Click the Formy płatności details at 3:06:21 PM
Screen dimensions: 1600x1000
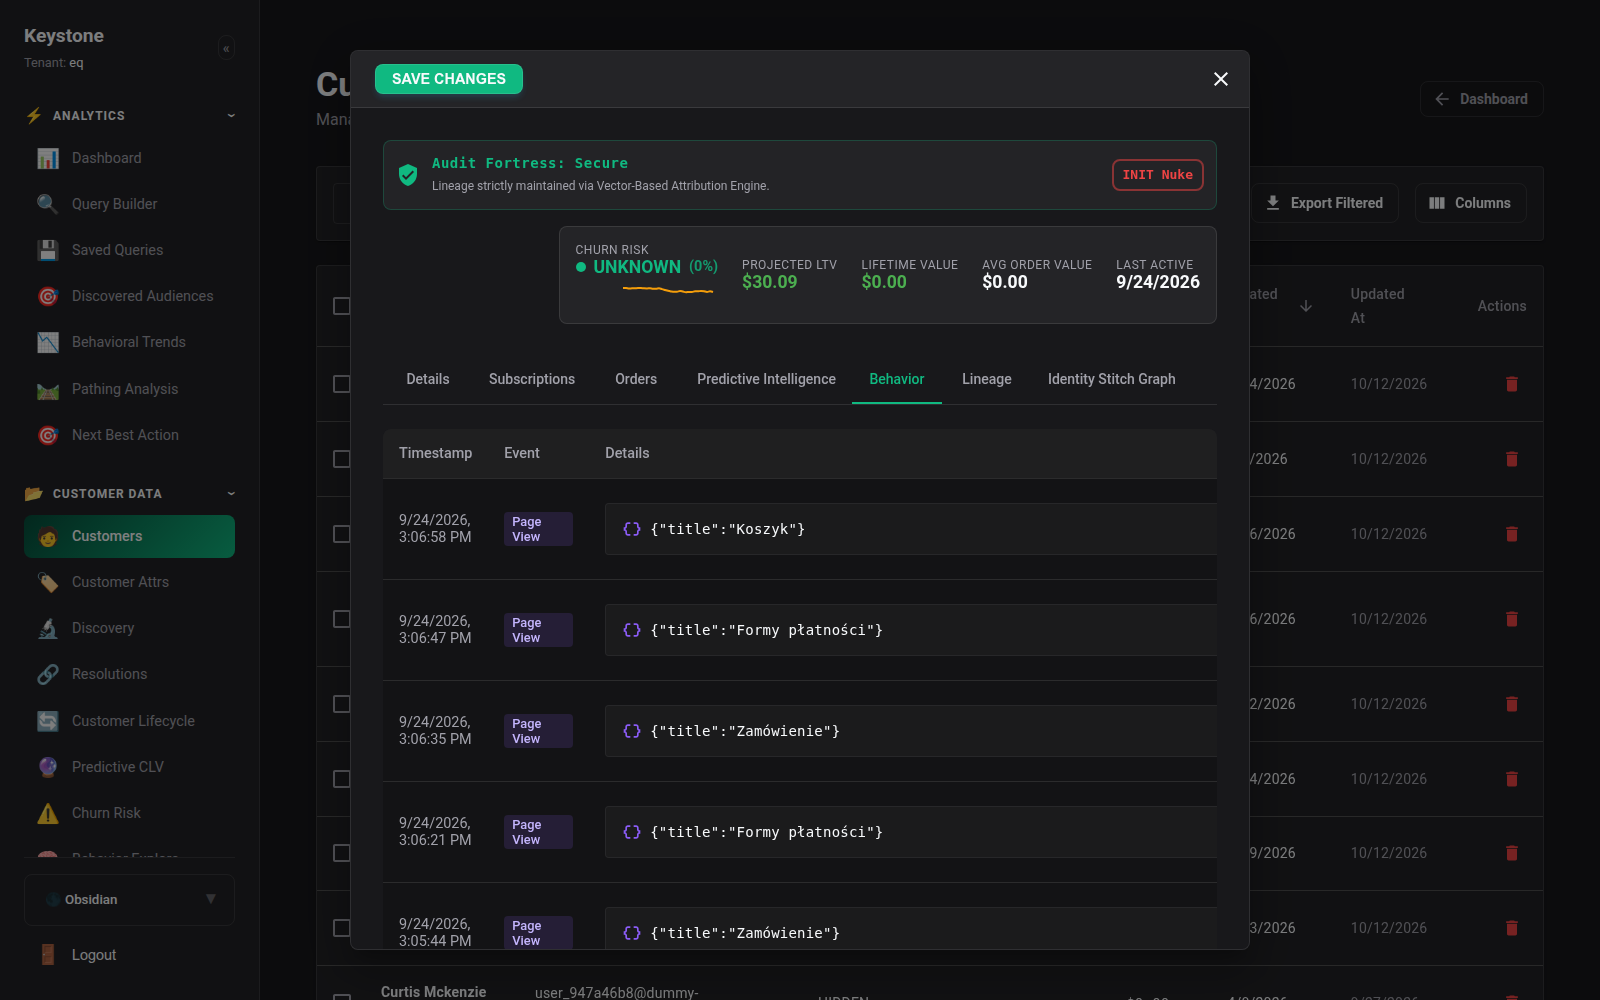pos(911,832)
